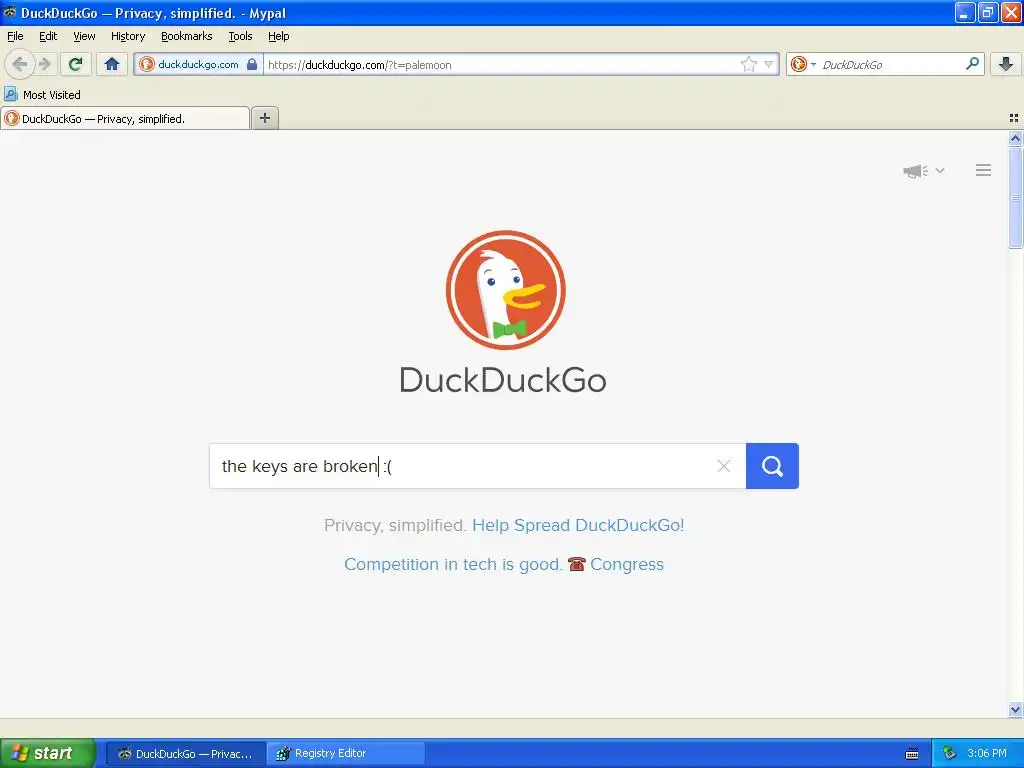1024x768 pixels.
Task: Click the toolbar search magnifier icon
Action: click(972, 64)
